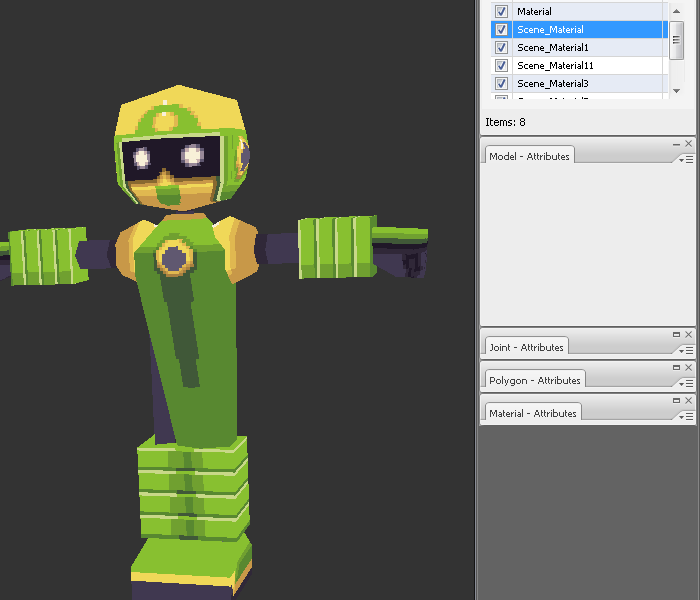Uncheck the Scene_Material3 checkbox

[x=501, y=83]
